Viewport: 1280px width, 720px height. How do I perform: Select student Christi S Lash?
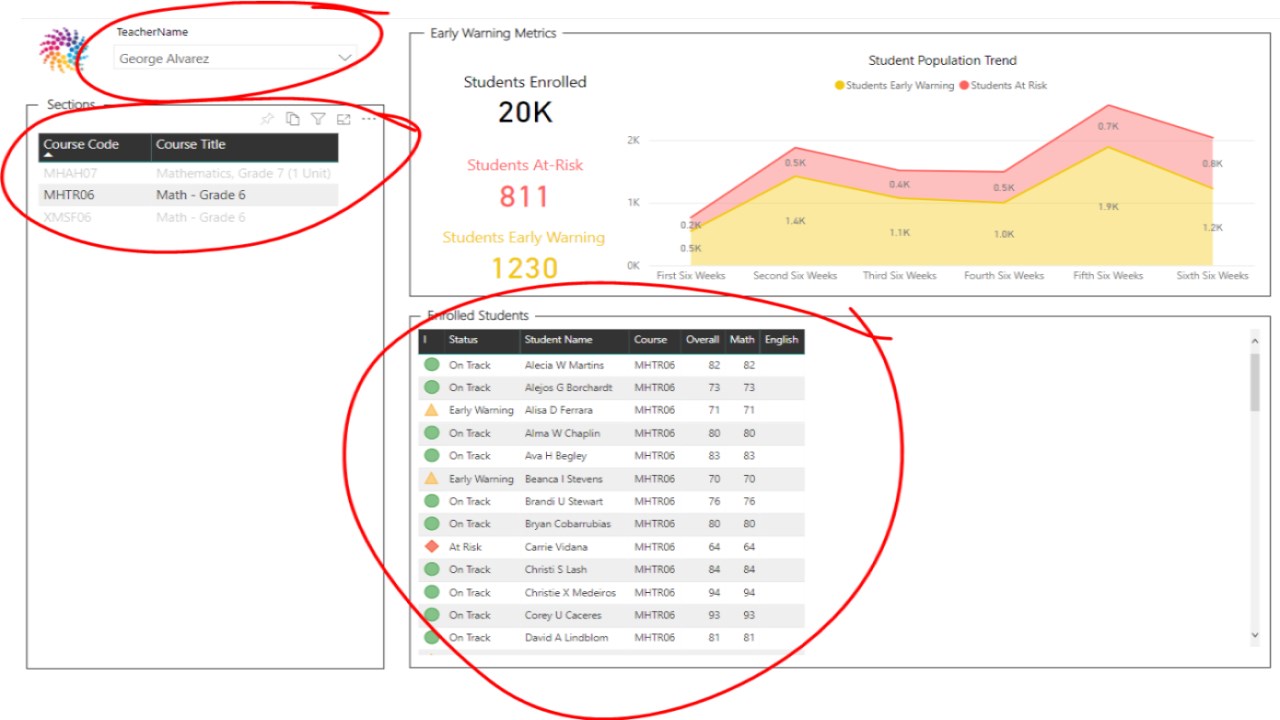tap(556, 569)
